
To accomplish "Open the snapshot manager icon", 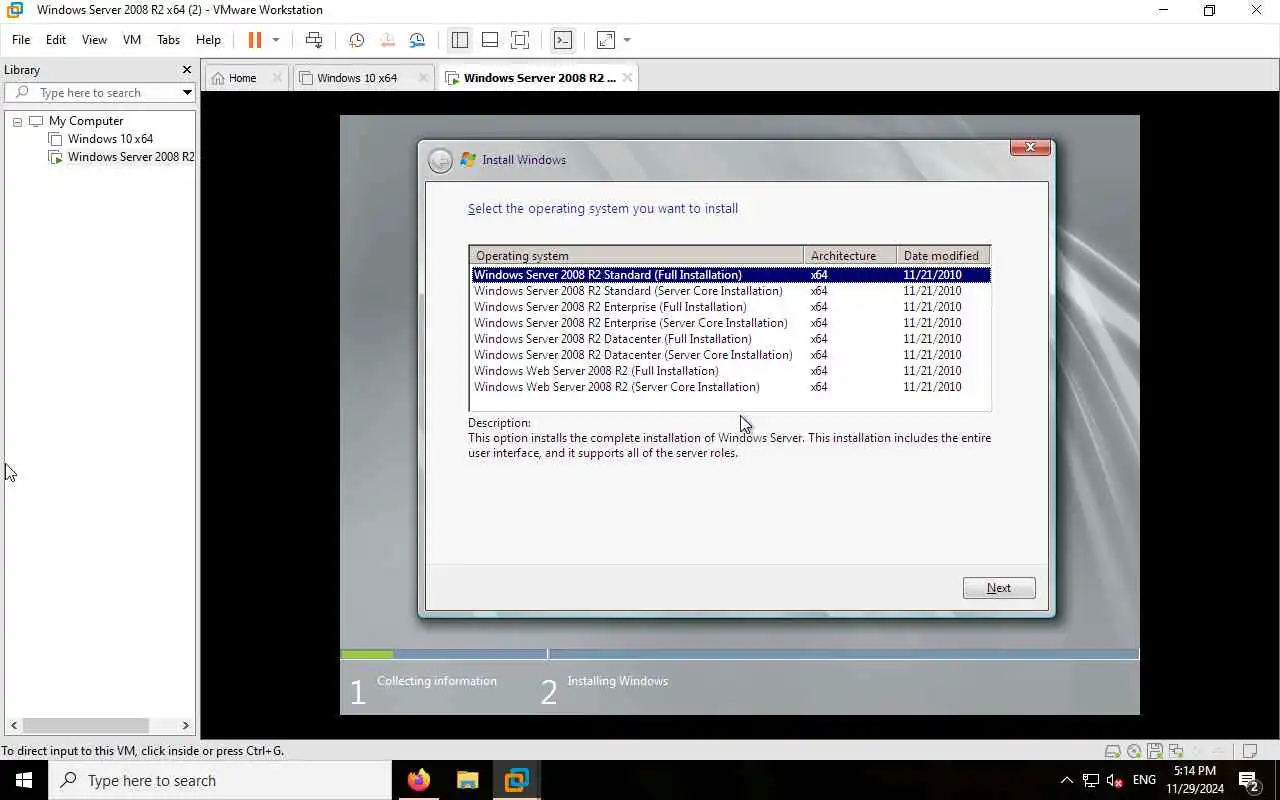I will pyautogui.click(x=417, y=40).
